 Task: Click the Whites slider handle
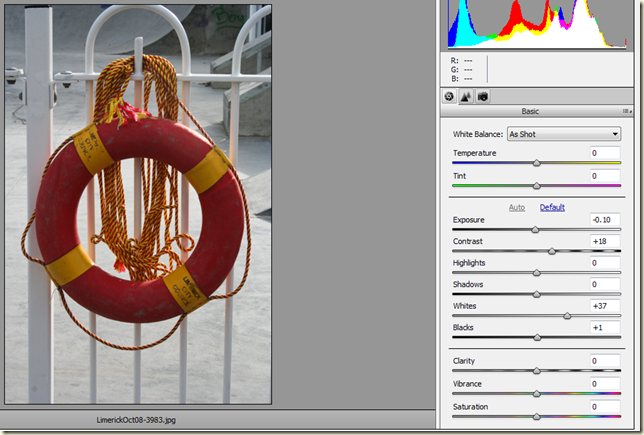[x=568, y=316]
